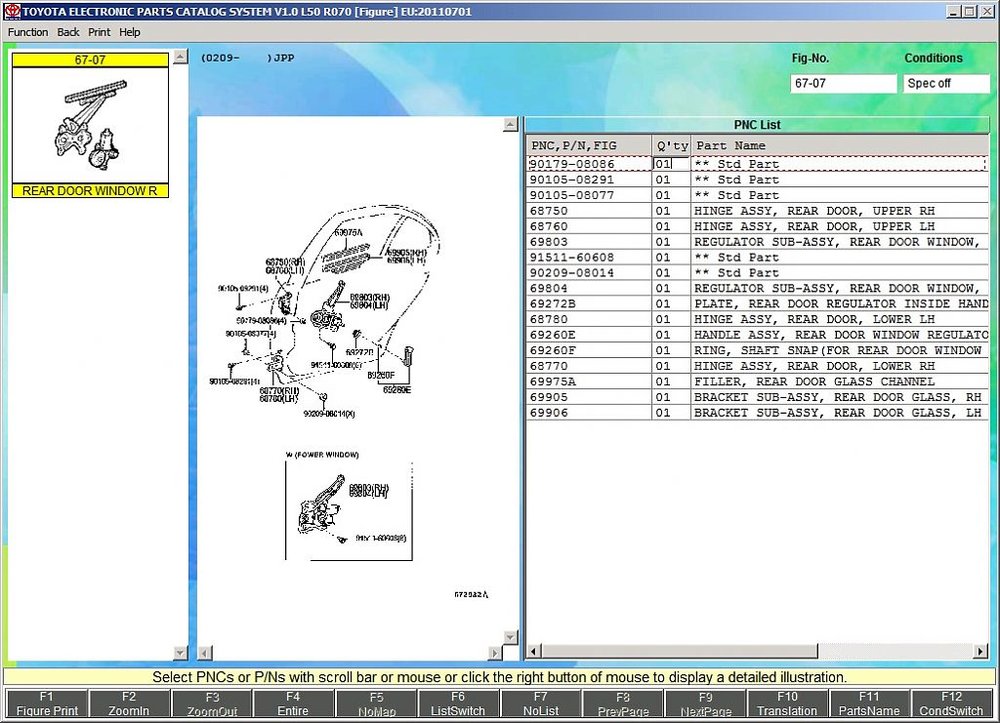Select the 90105-08291 row
Viewport: 1000px width, 723px height.
click(x=758, y=180)
